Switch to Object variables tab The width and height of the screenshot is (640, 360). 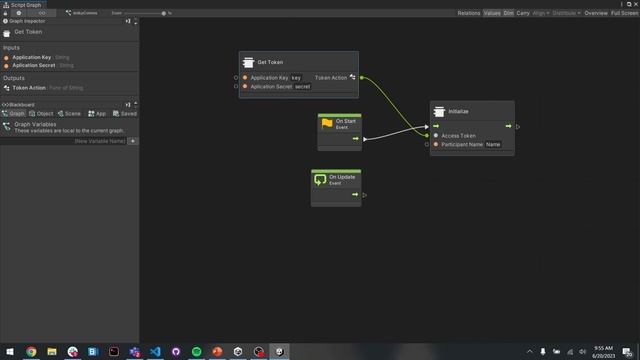point(41,113)
